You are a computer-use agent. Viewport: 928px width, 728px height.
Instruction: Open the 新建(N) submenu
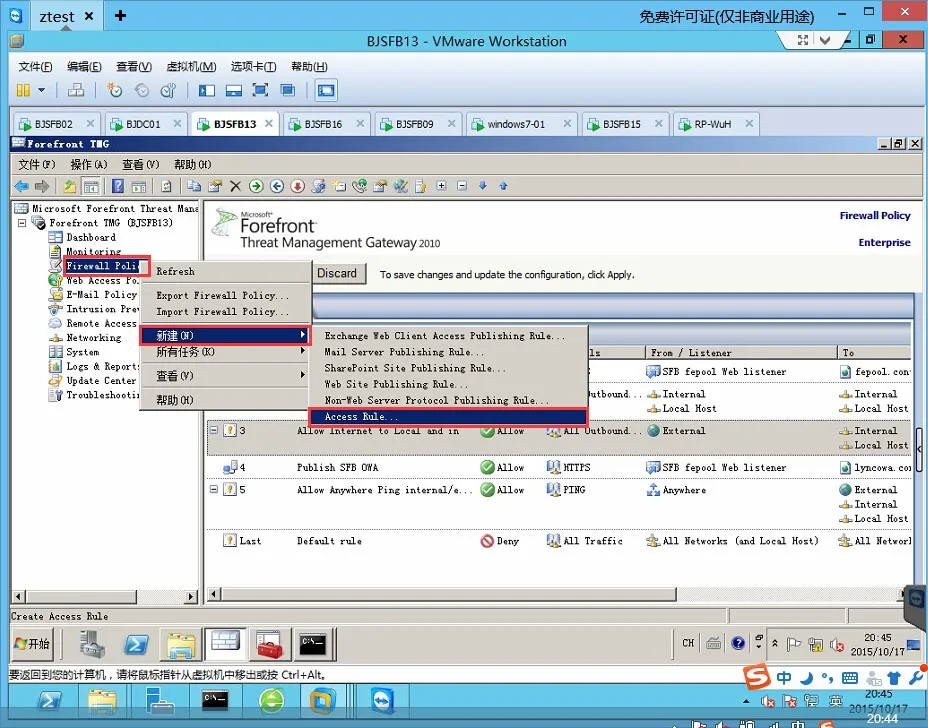(x=224, y=336)
